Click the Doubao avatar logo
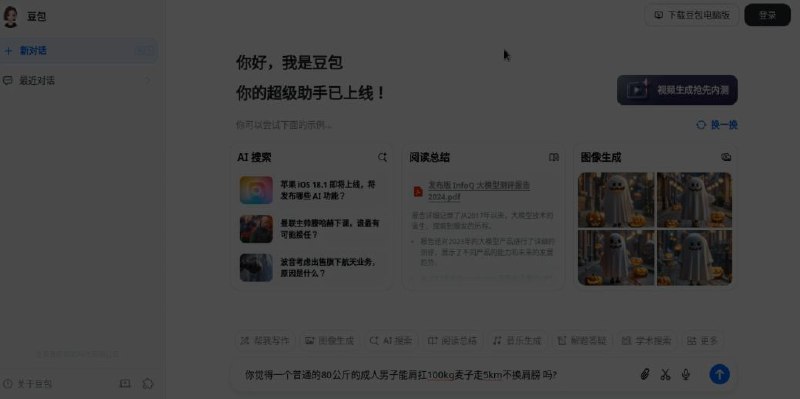Viewport: 800px width, 399px height. click(x=10, y=17)
